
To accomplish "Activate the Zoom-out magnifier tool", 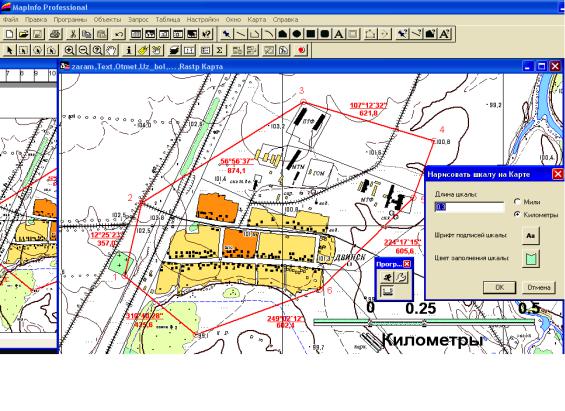I will tap(84, 50).
